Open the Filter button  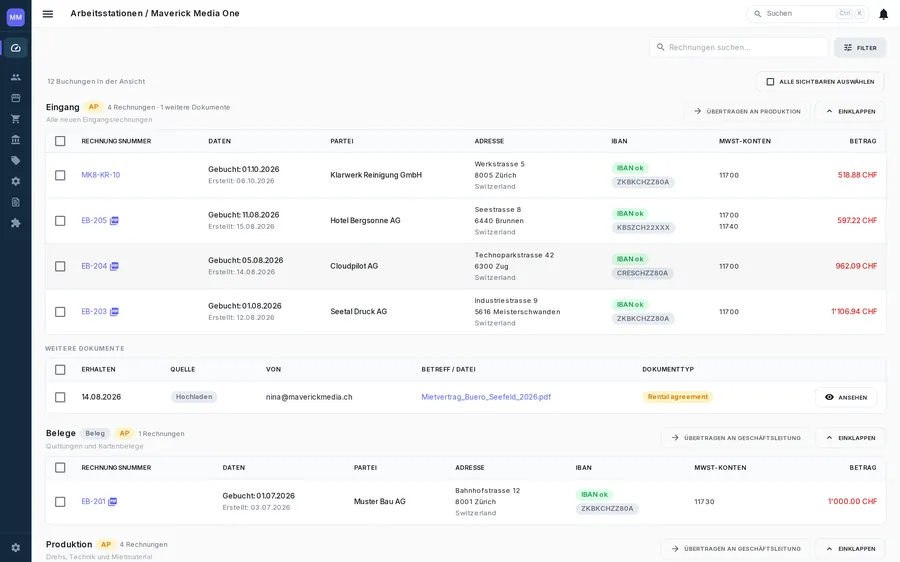(x=860, y=48)
